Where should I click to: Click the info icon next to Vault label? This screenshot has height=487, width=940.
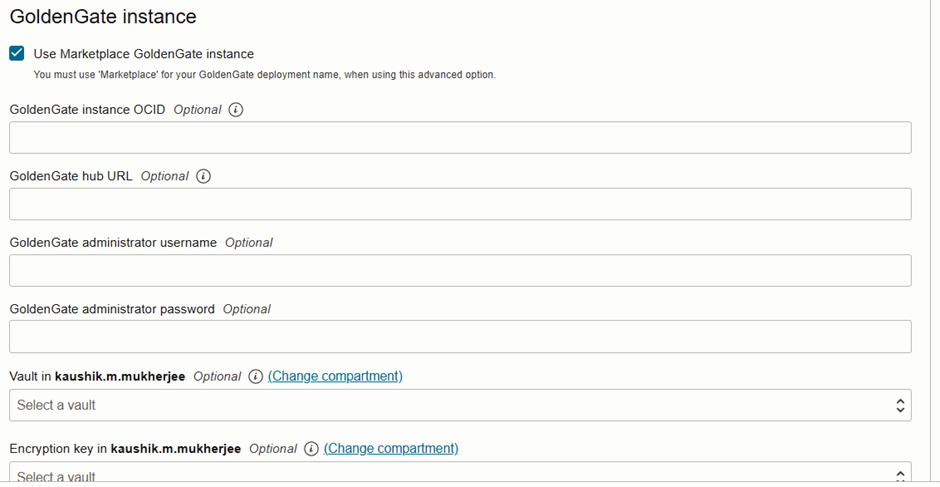[256, 376]
